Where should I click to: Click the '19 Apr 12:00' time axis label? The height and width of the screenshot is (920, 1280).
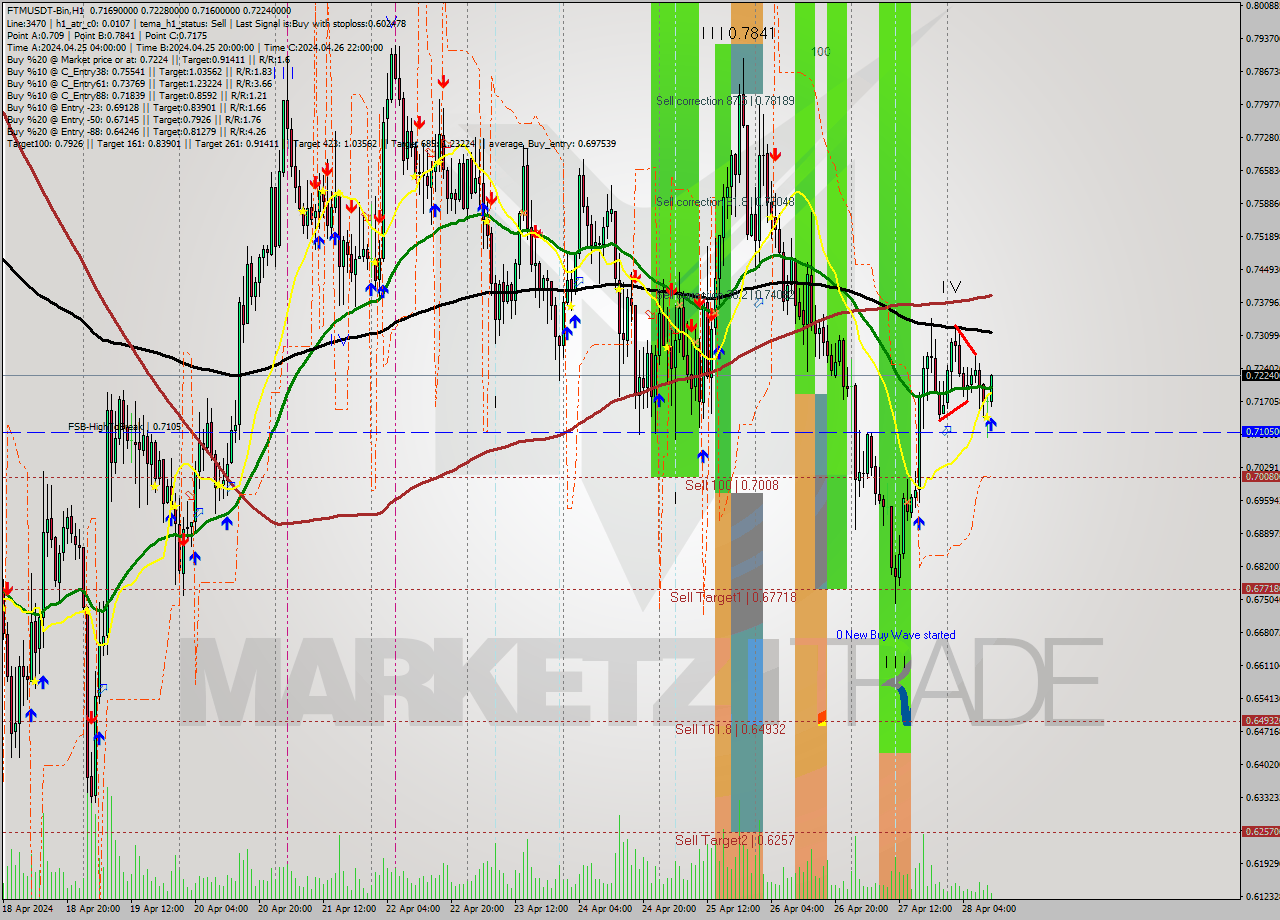tap(158, 909)
